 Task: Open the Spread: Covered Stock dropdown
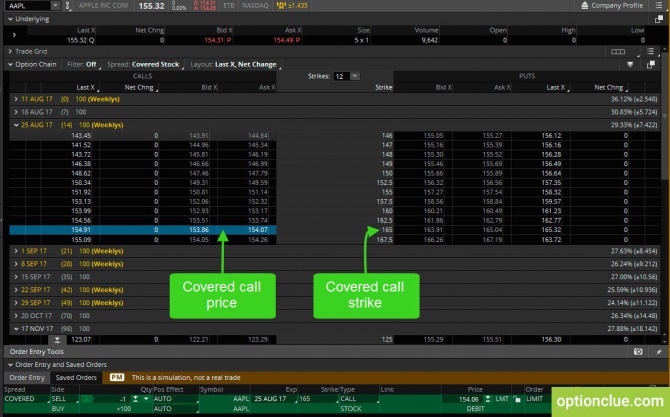144,65
